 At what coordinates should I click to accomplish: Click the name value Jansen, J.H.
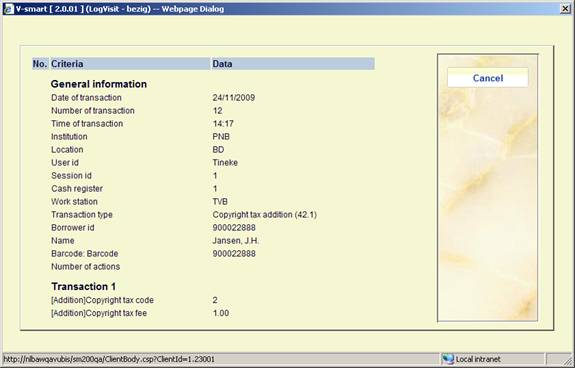click(236, 241)
